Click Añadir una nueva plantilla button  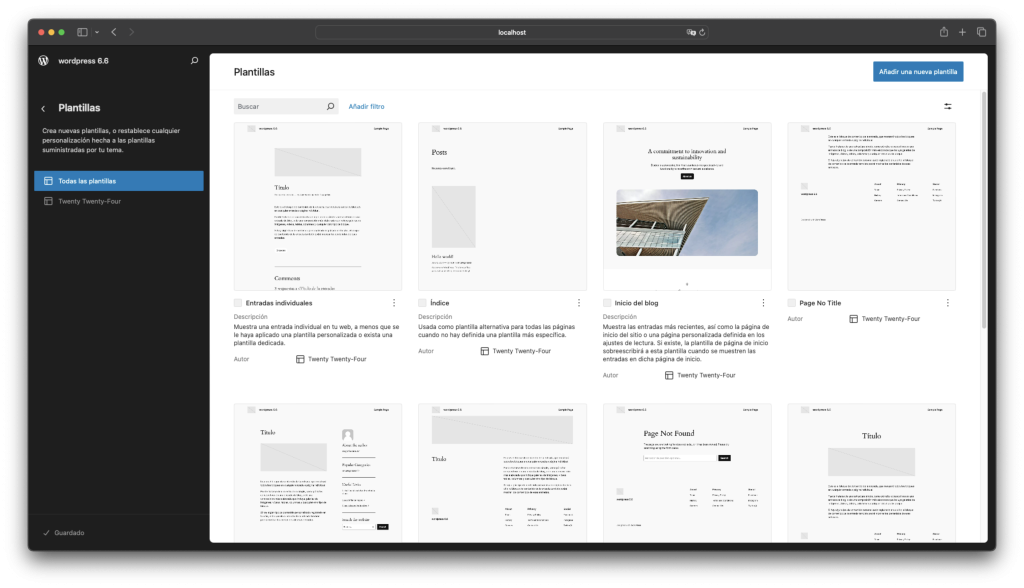(918, 72)
